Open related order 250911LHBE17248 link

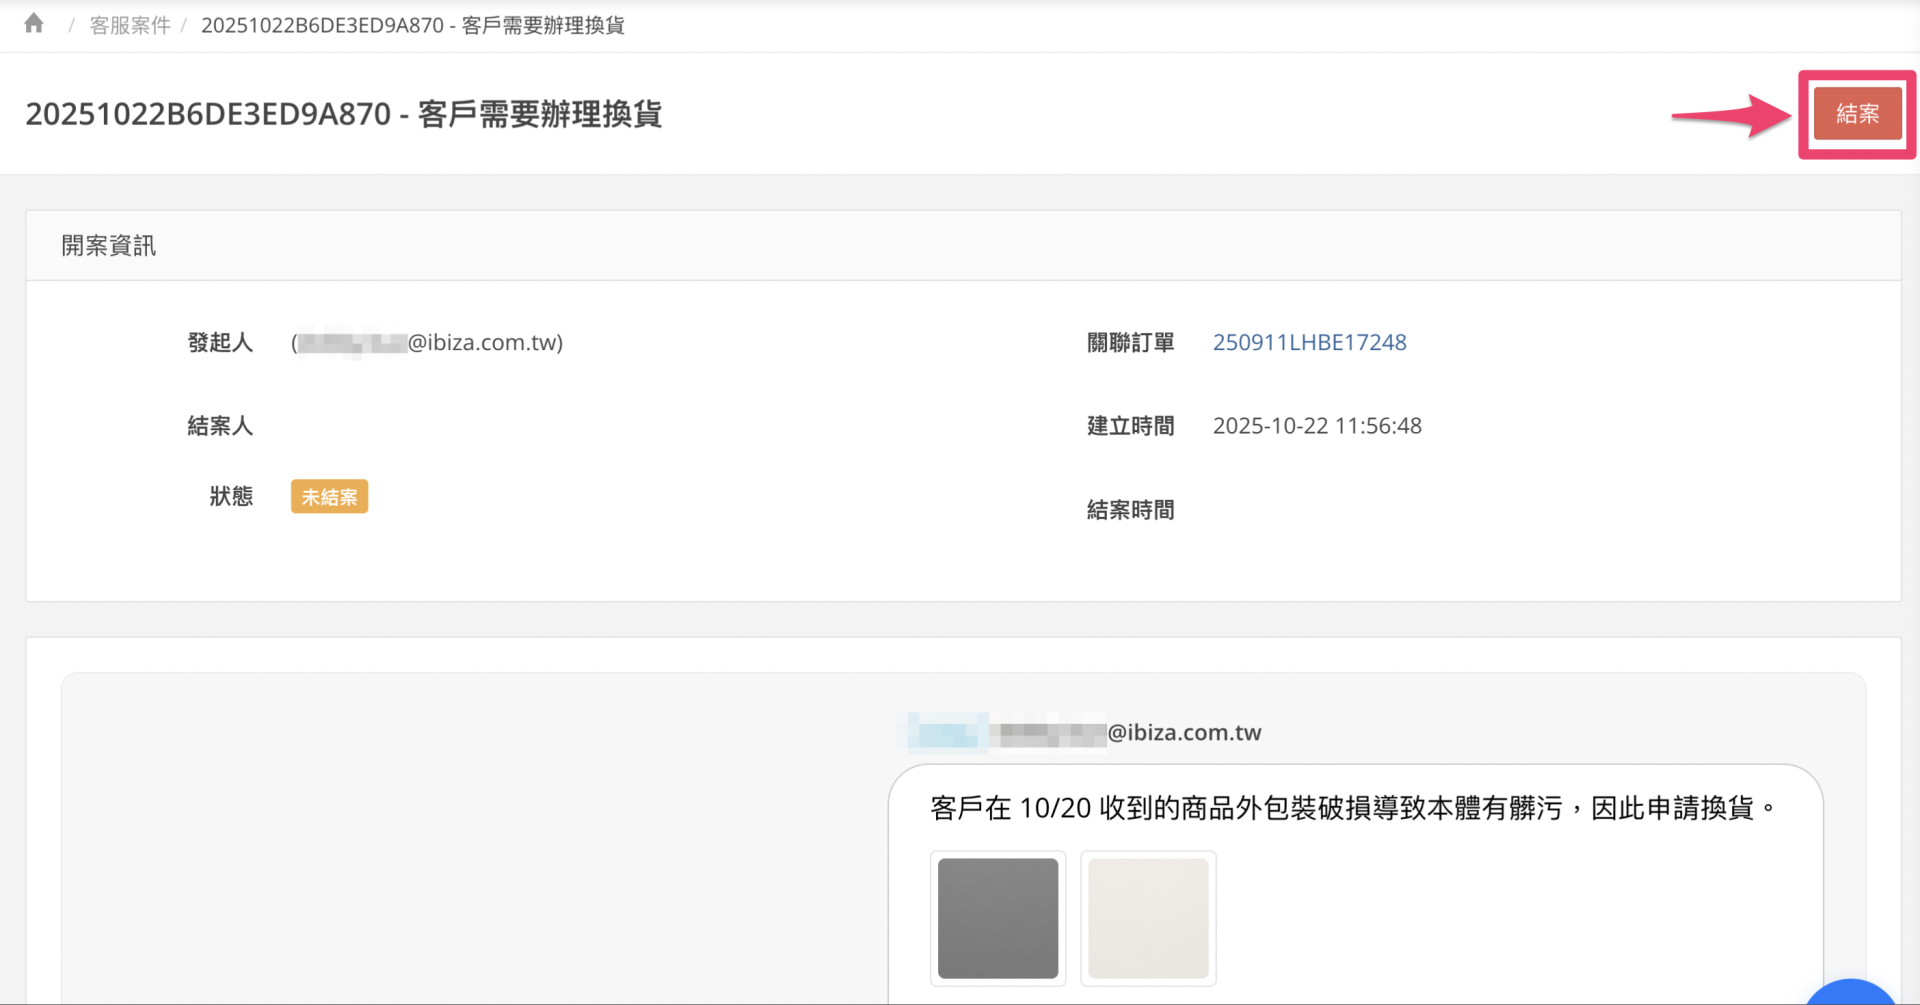click(x=1309, y=342)
